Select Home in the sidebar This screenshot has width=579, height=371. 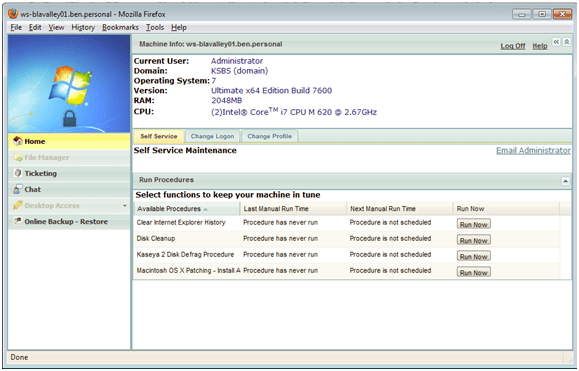click(x=69, y=141)
